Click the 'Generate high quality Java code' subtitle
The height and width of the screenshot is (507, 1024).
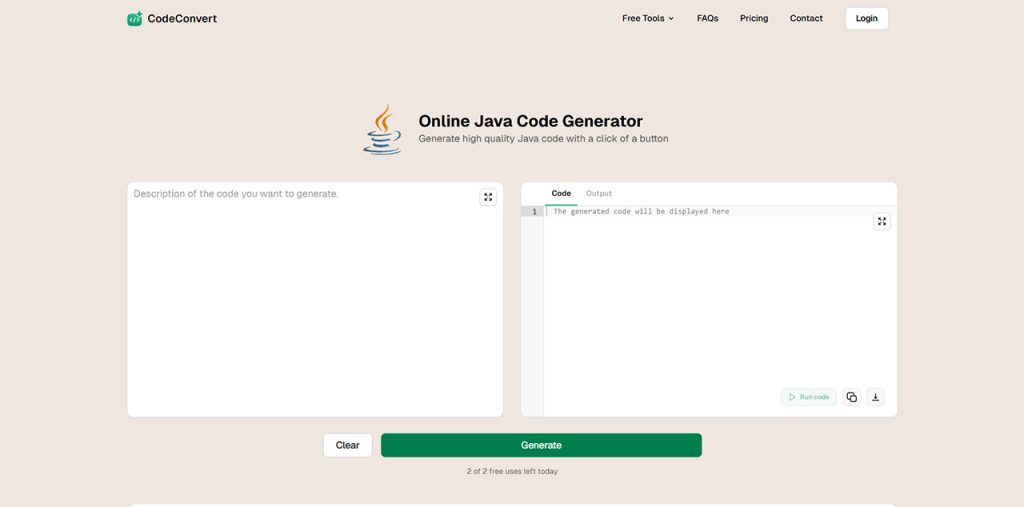point(543,139)
